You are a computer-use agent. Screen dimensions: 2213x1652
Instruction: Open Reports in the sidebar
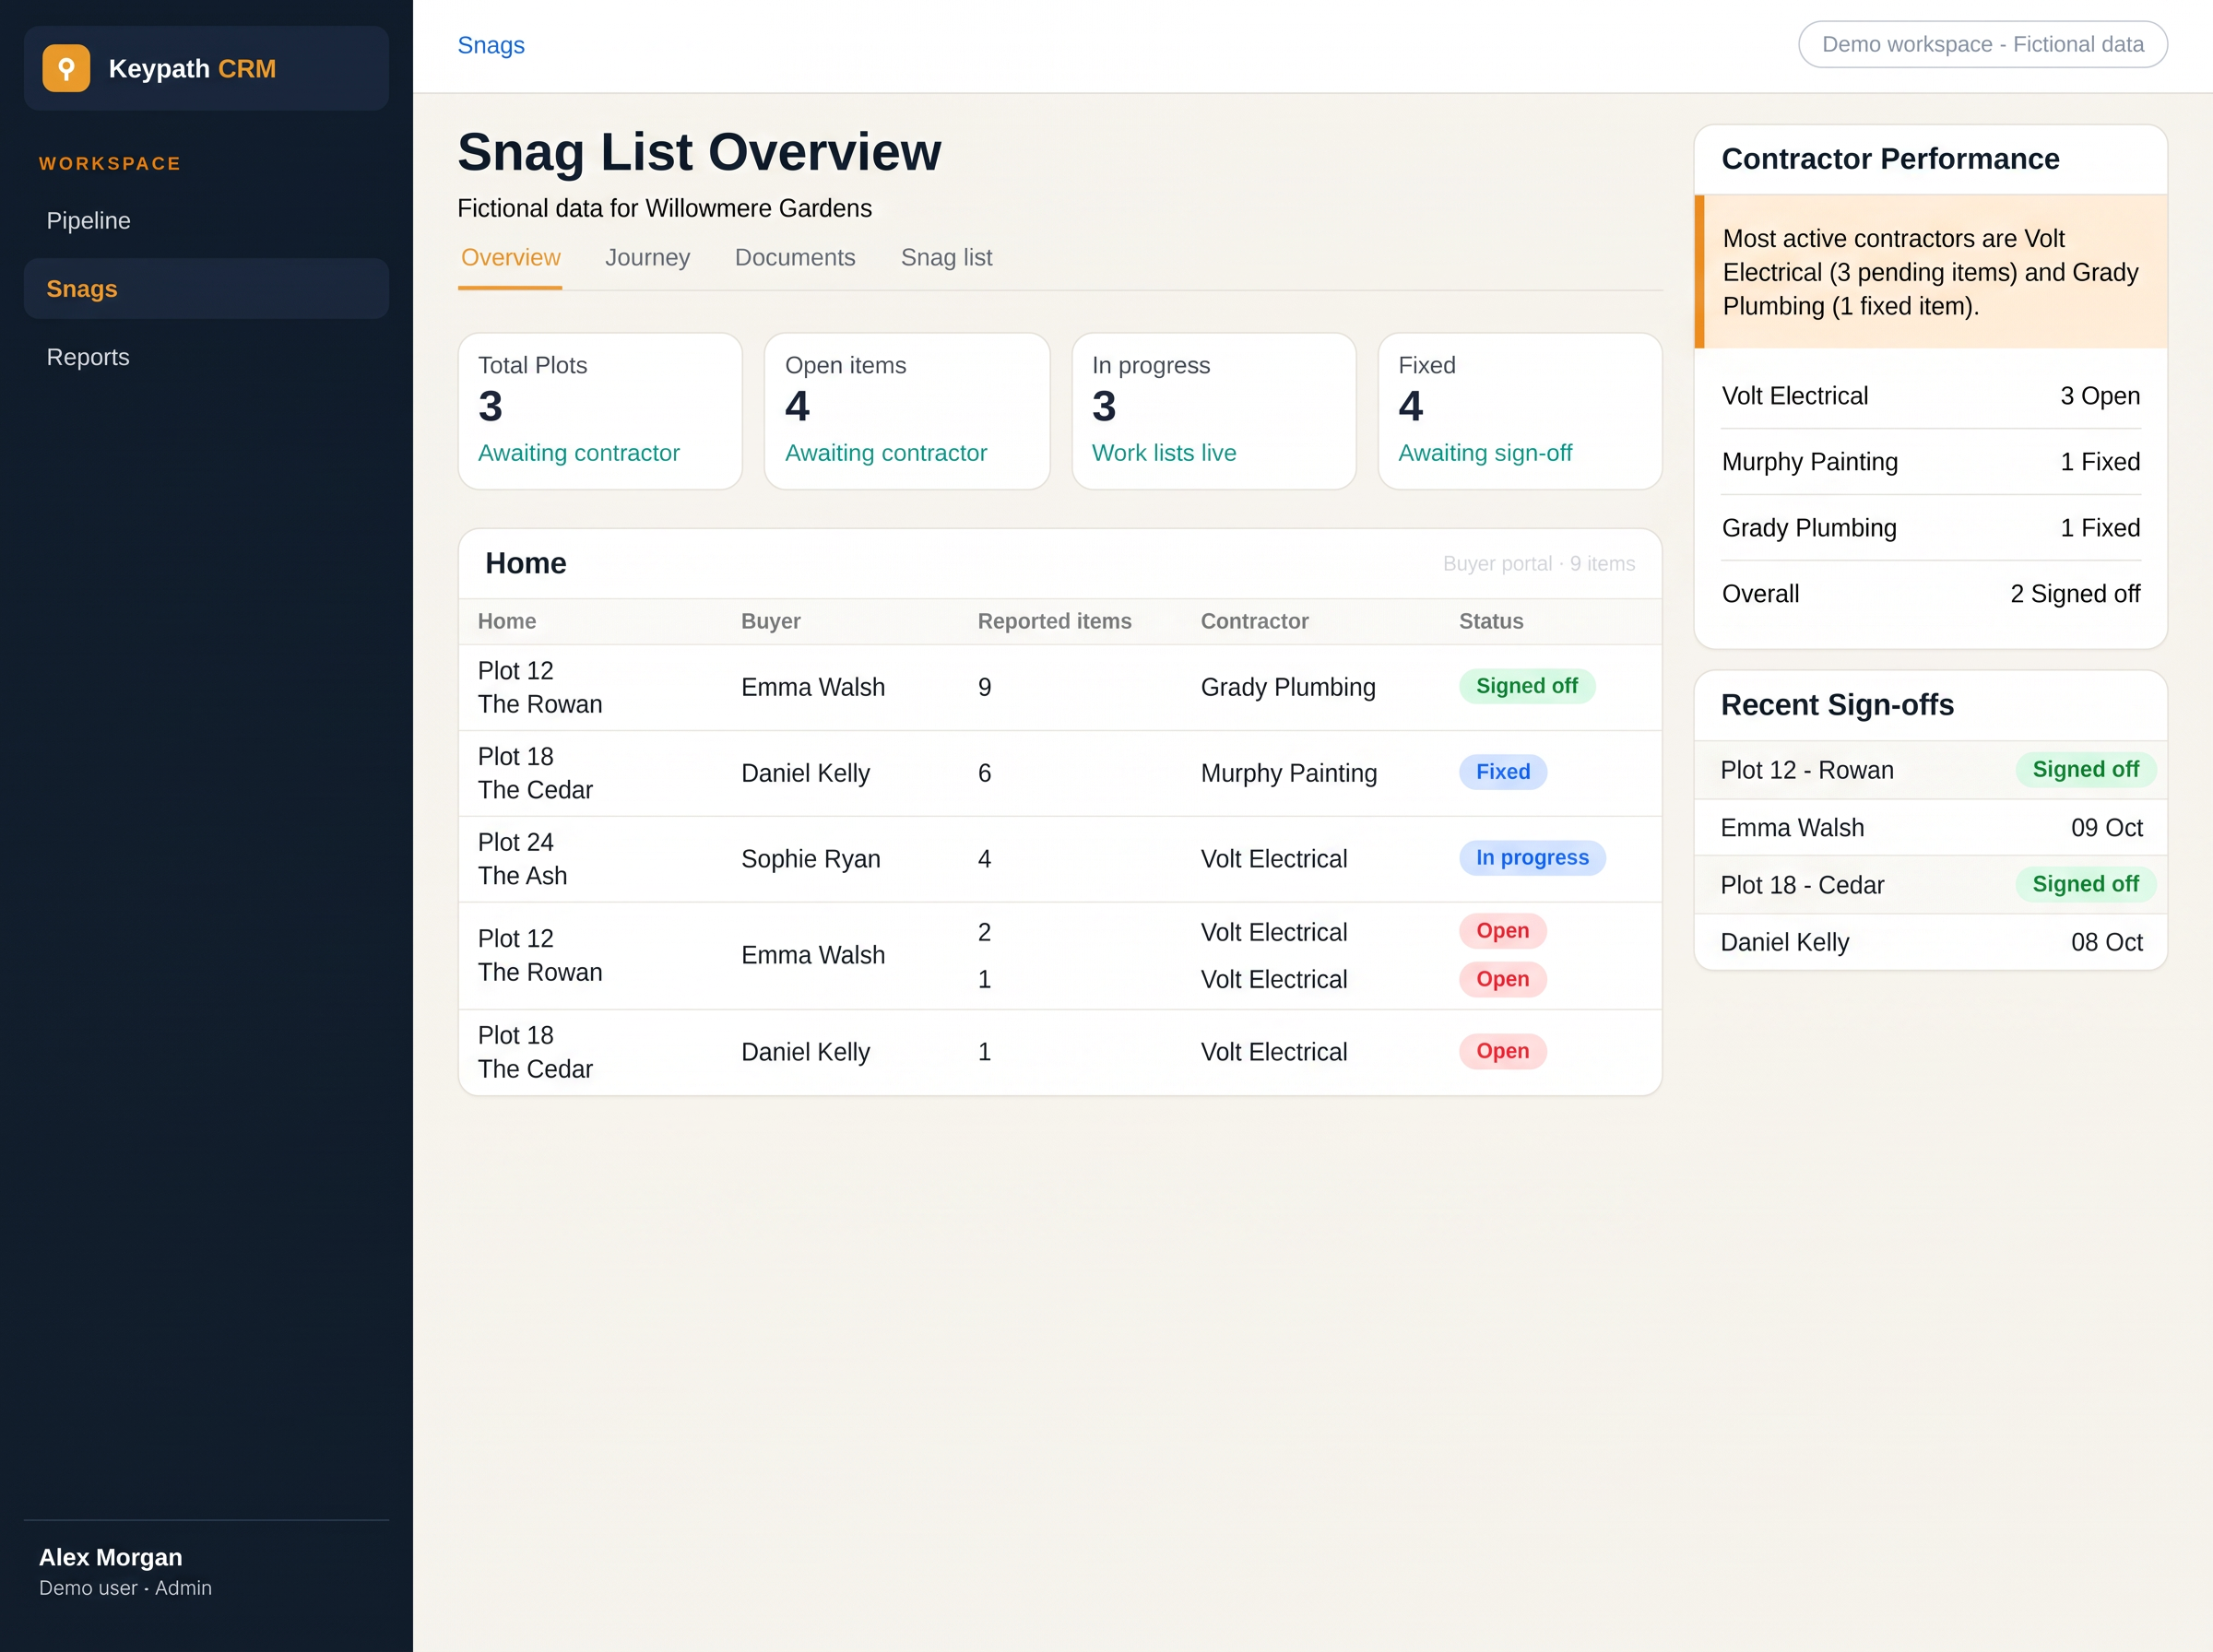206,357
